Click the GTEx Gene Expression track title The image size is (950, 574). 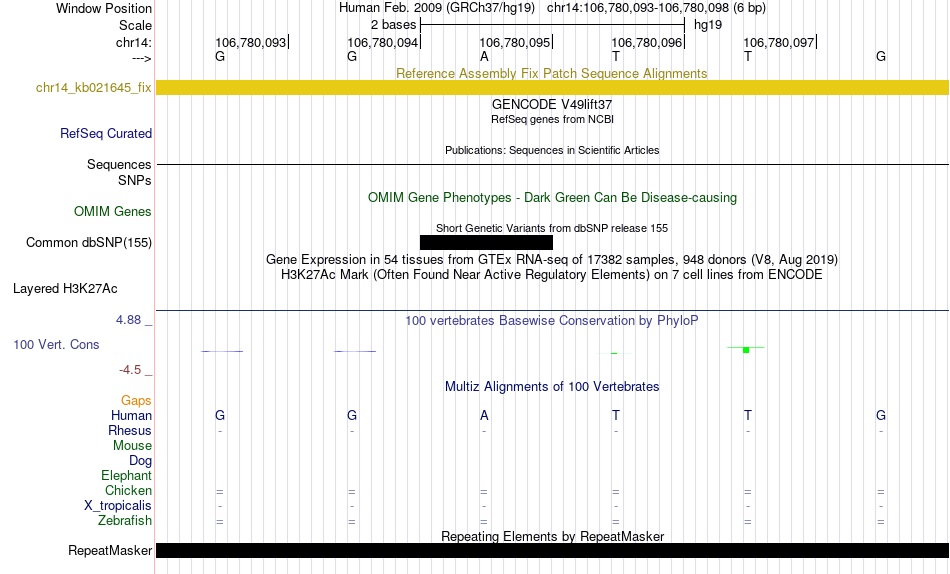[552, 259]
